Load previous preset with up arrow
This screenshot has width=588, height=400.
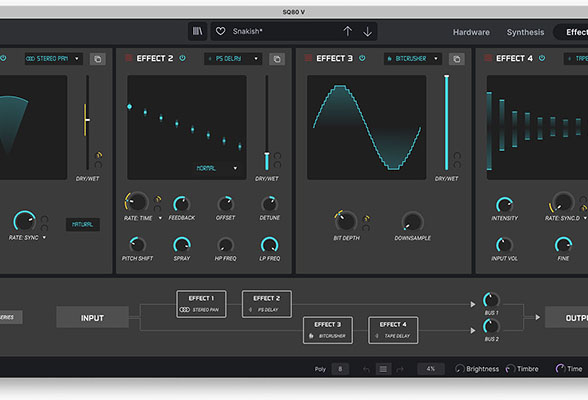348,31
